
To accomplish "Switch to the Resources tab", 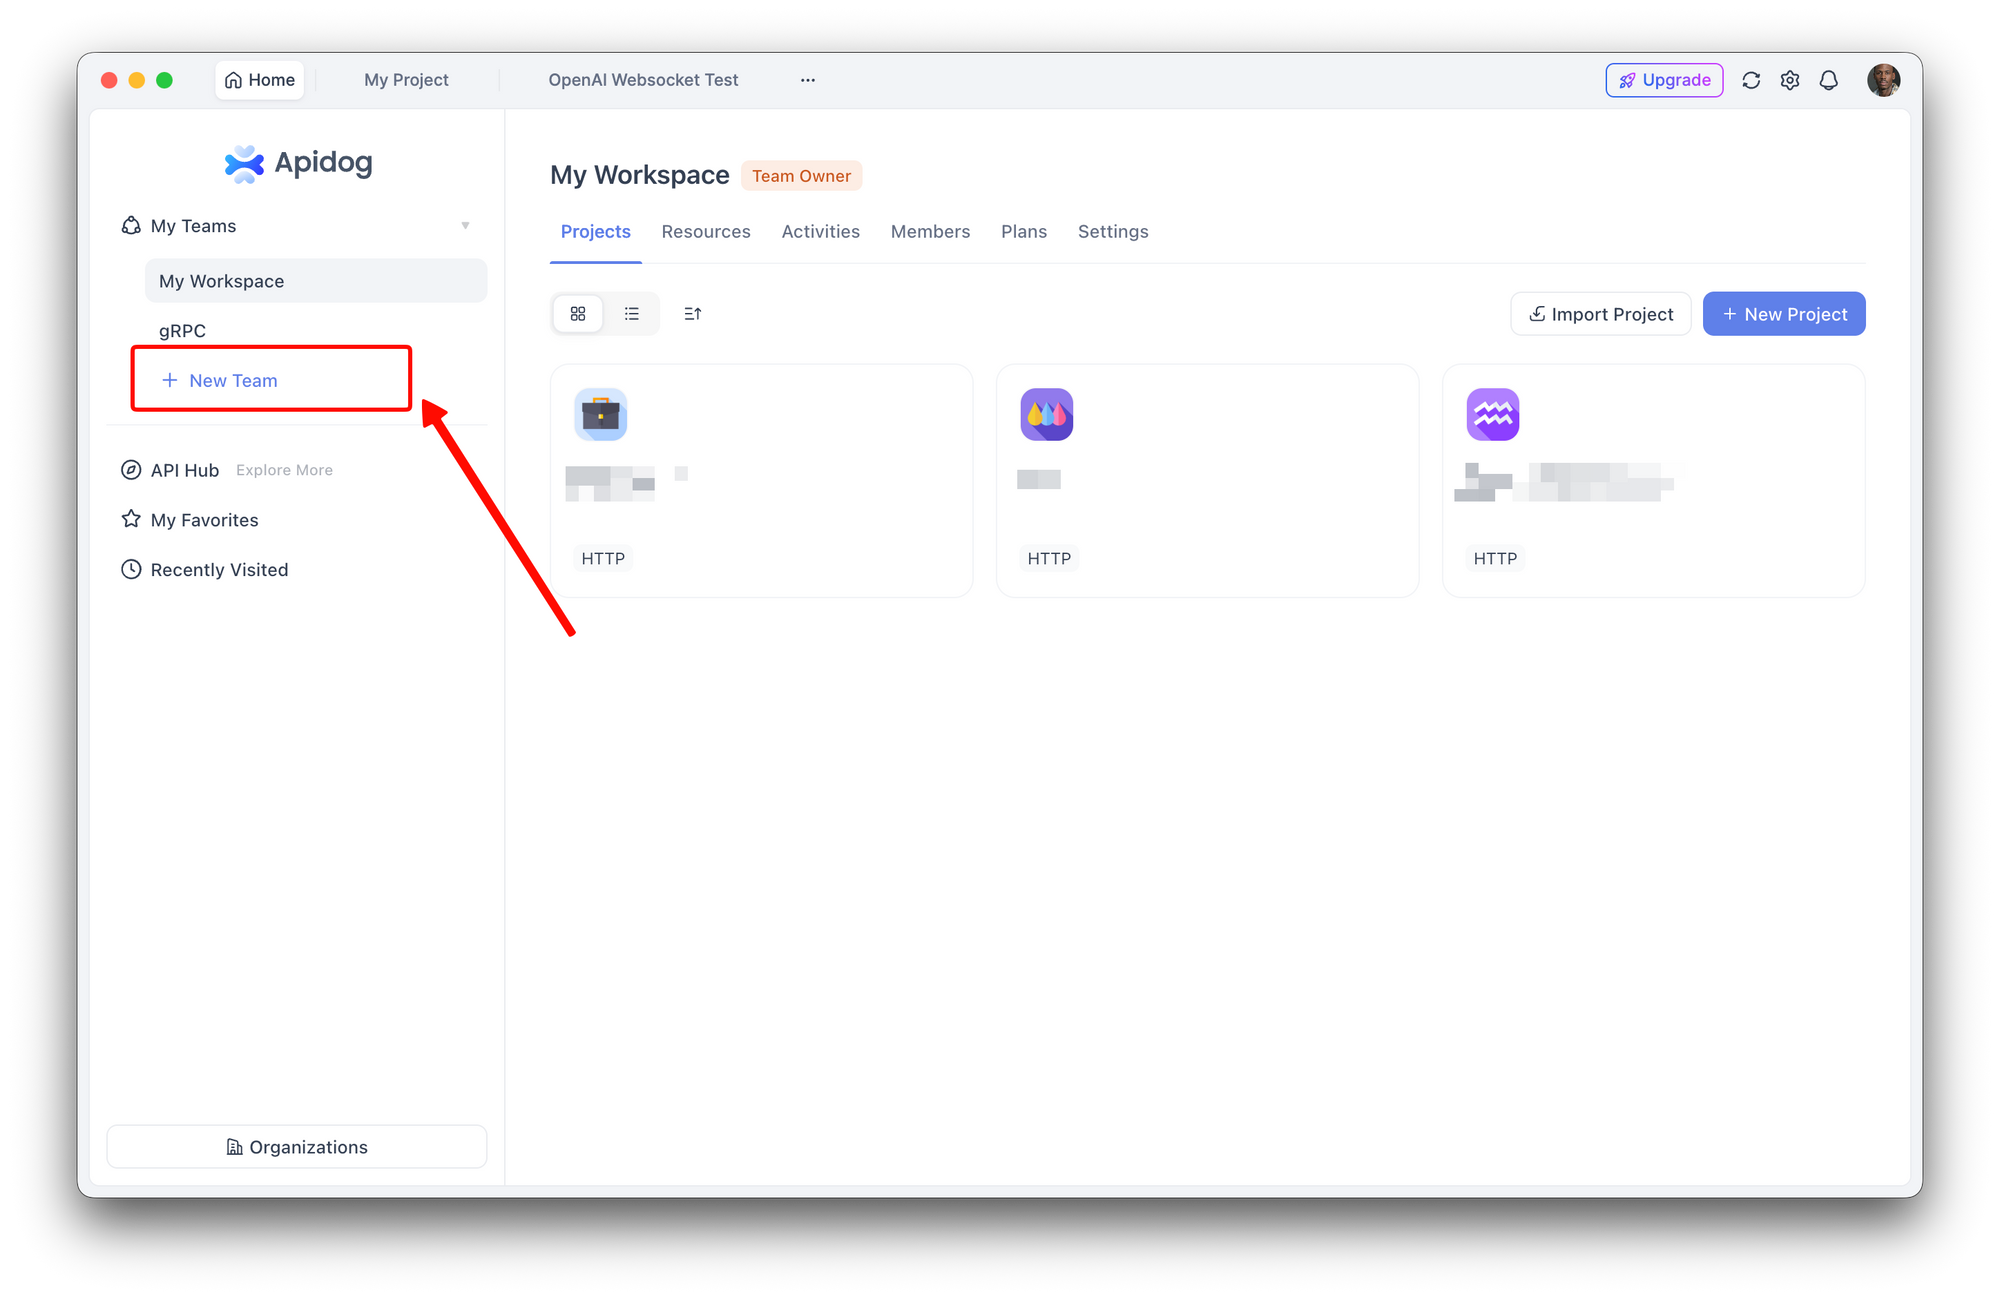I will click(706, 232).
